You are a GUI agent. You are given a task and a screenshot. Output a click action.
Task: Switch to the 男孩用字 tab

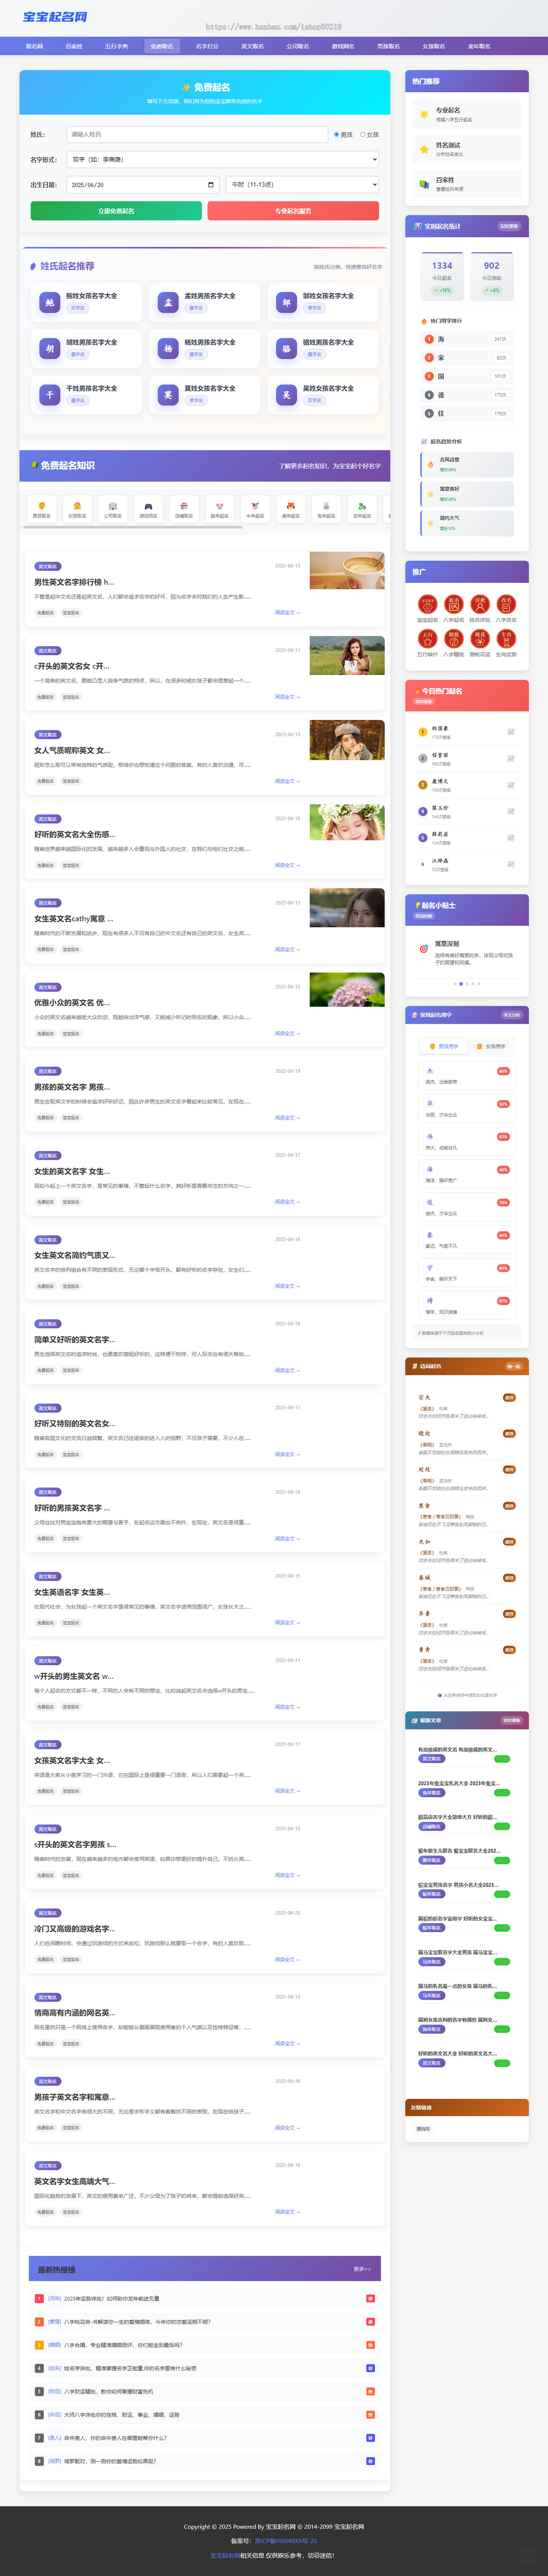[444, 1046]
